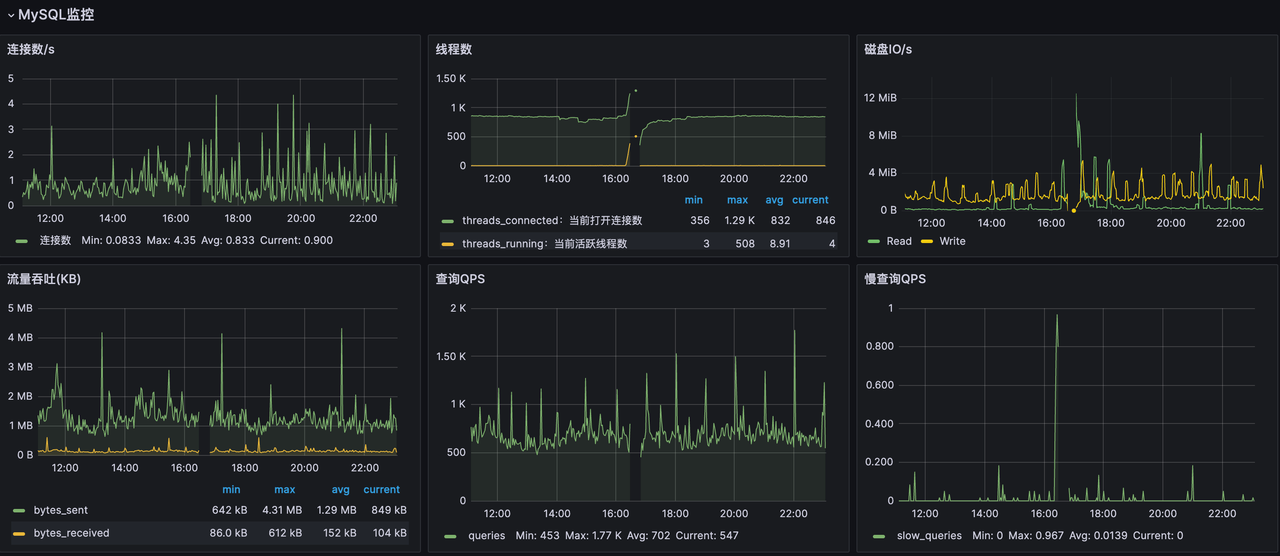Toggle threads_connected legend series

(x=552, y=220)
